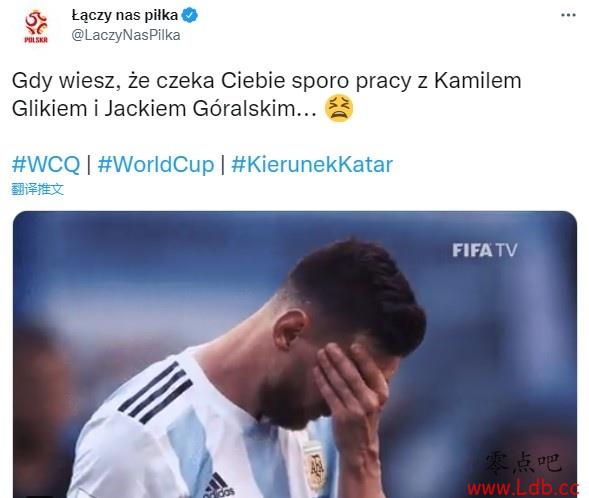Open the #WCQ hashtag
This screenshot has width=589, height=498.
point(46,164)
